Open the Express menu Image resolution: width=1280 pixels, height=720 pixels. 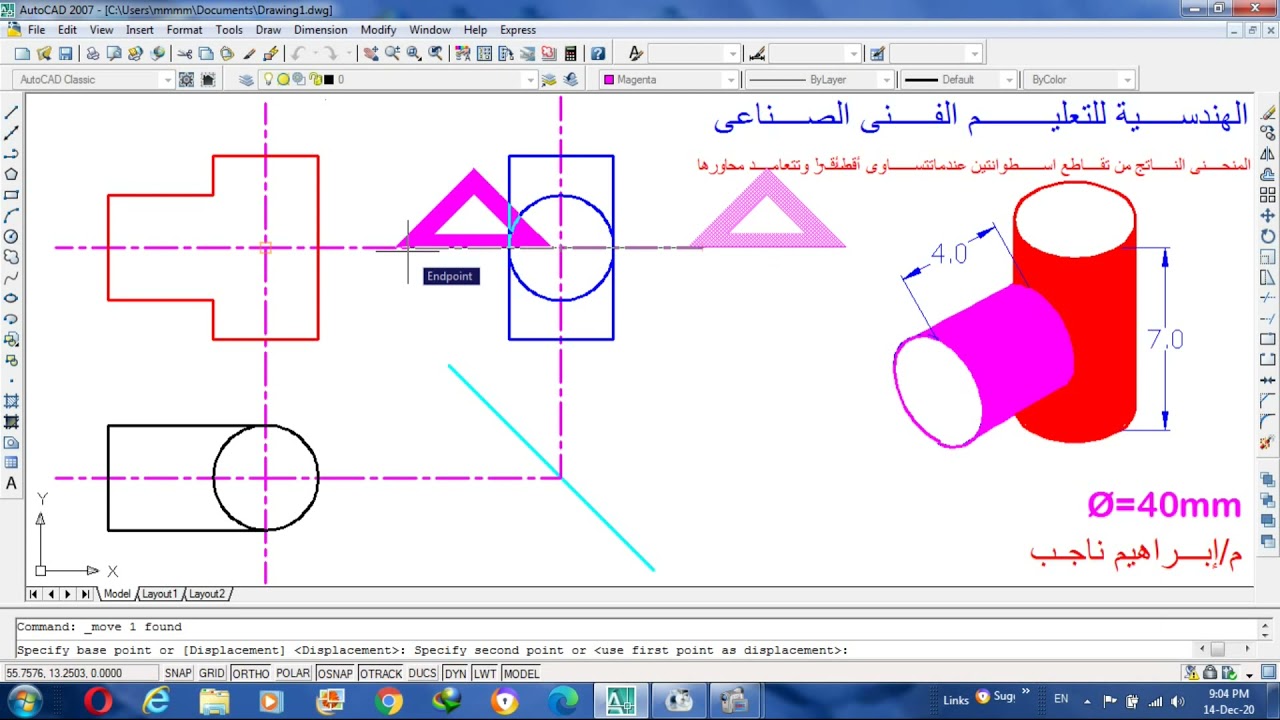click(518, 30)
